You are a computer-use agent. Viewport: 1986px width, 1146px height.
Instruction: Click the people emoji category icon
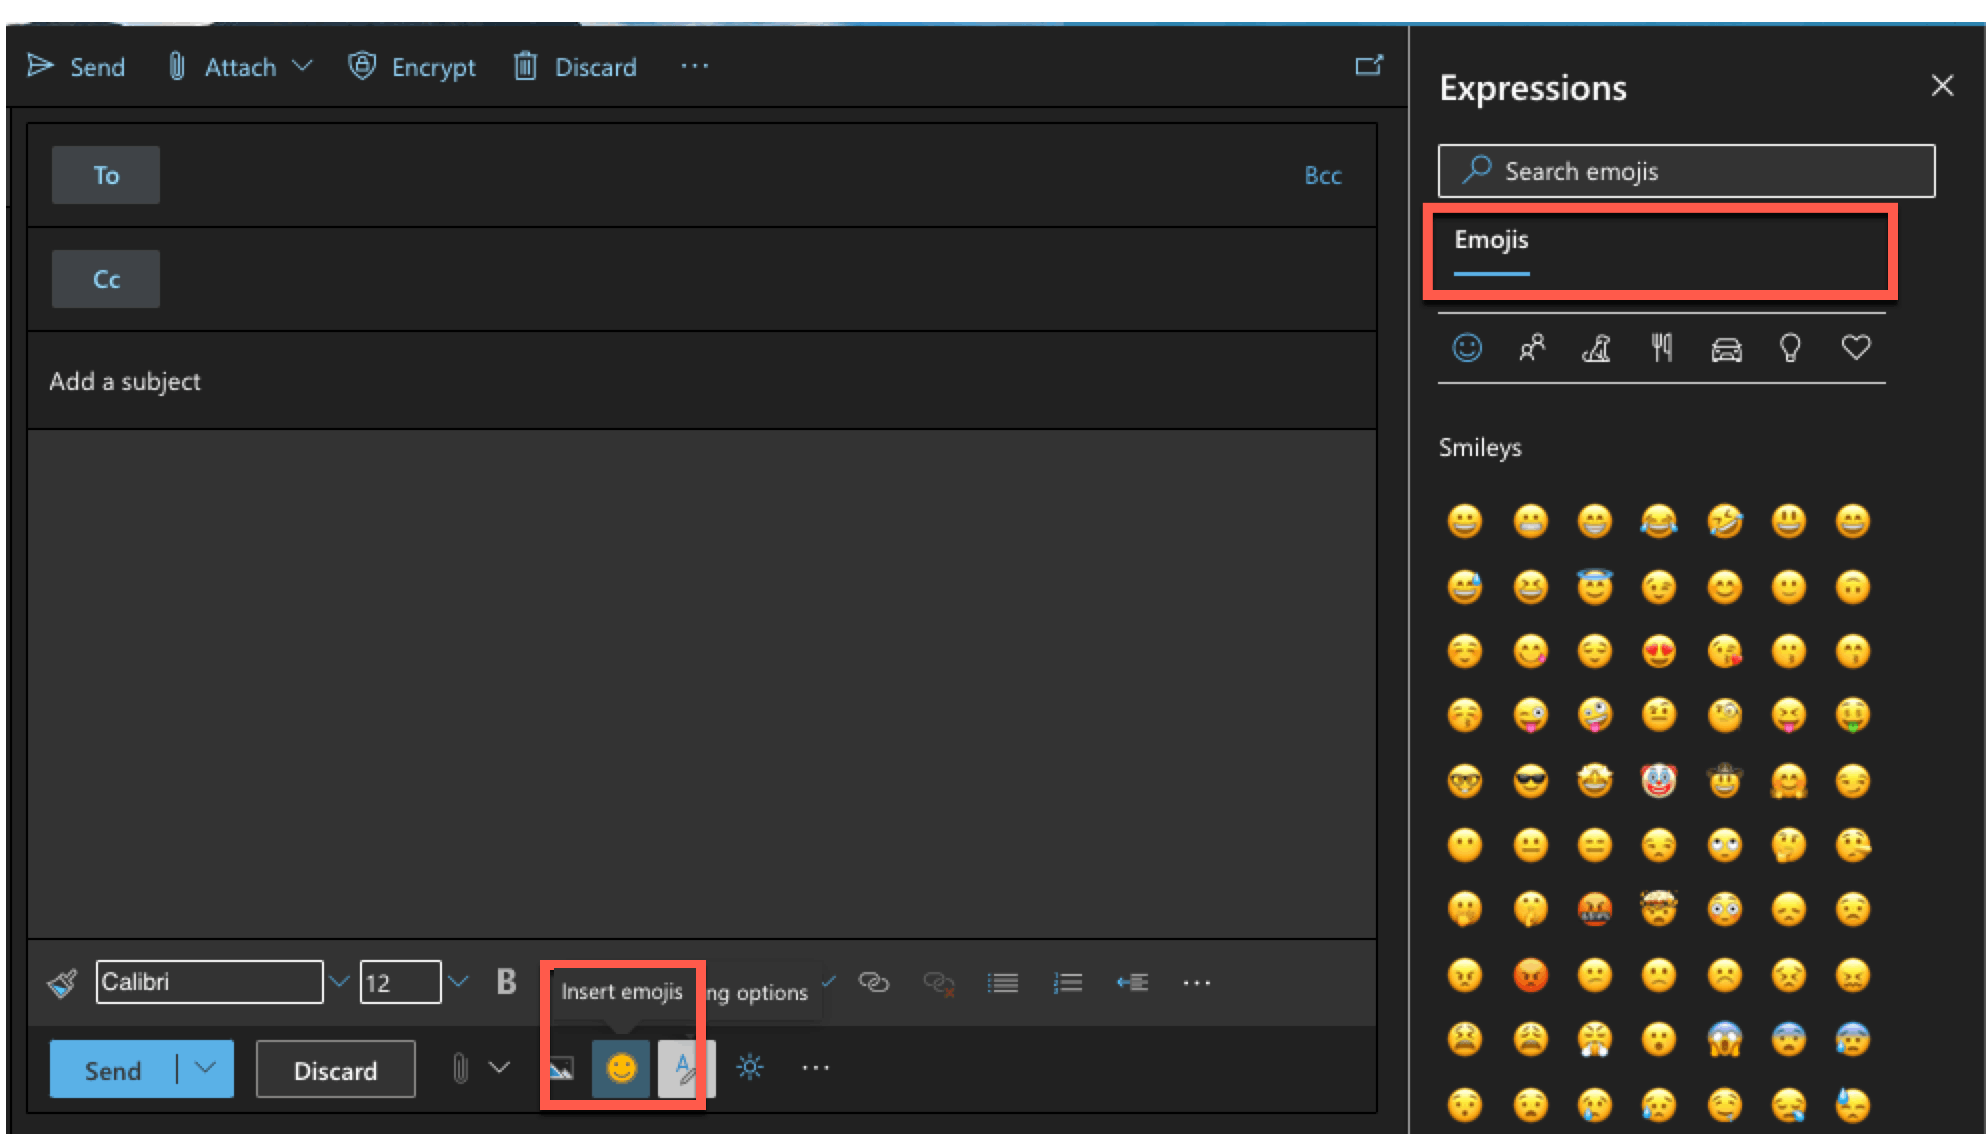coord(1530,349)
